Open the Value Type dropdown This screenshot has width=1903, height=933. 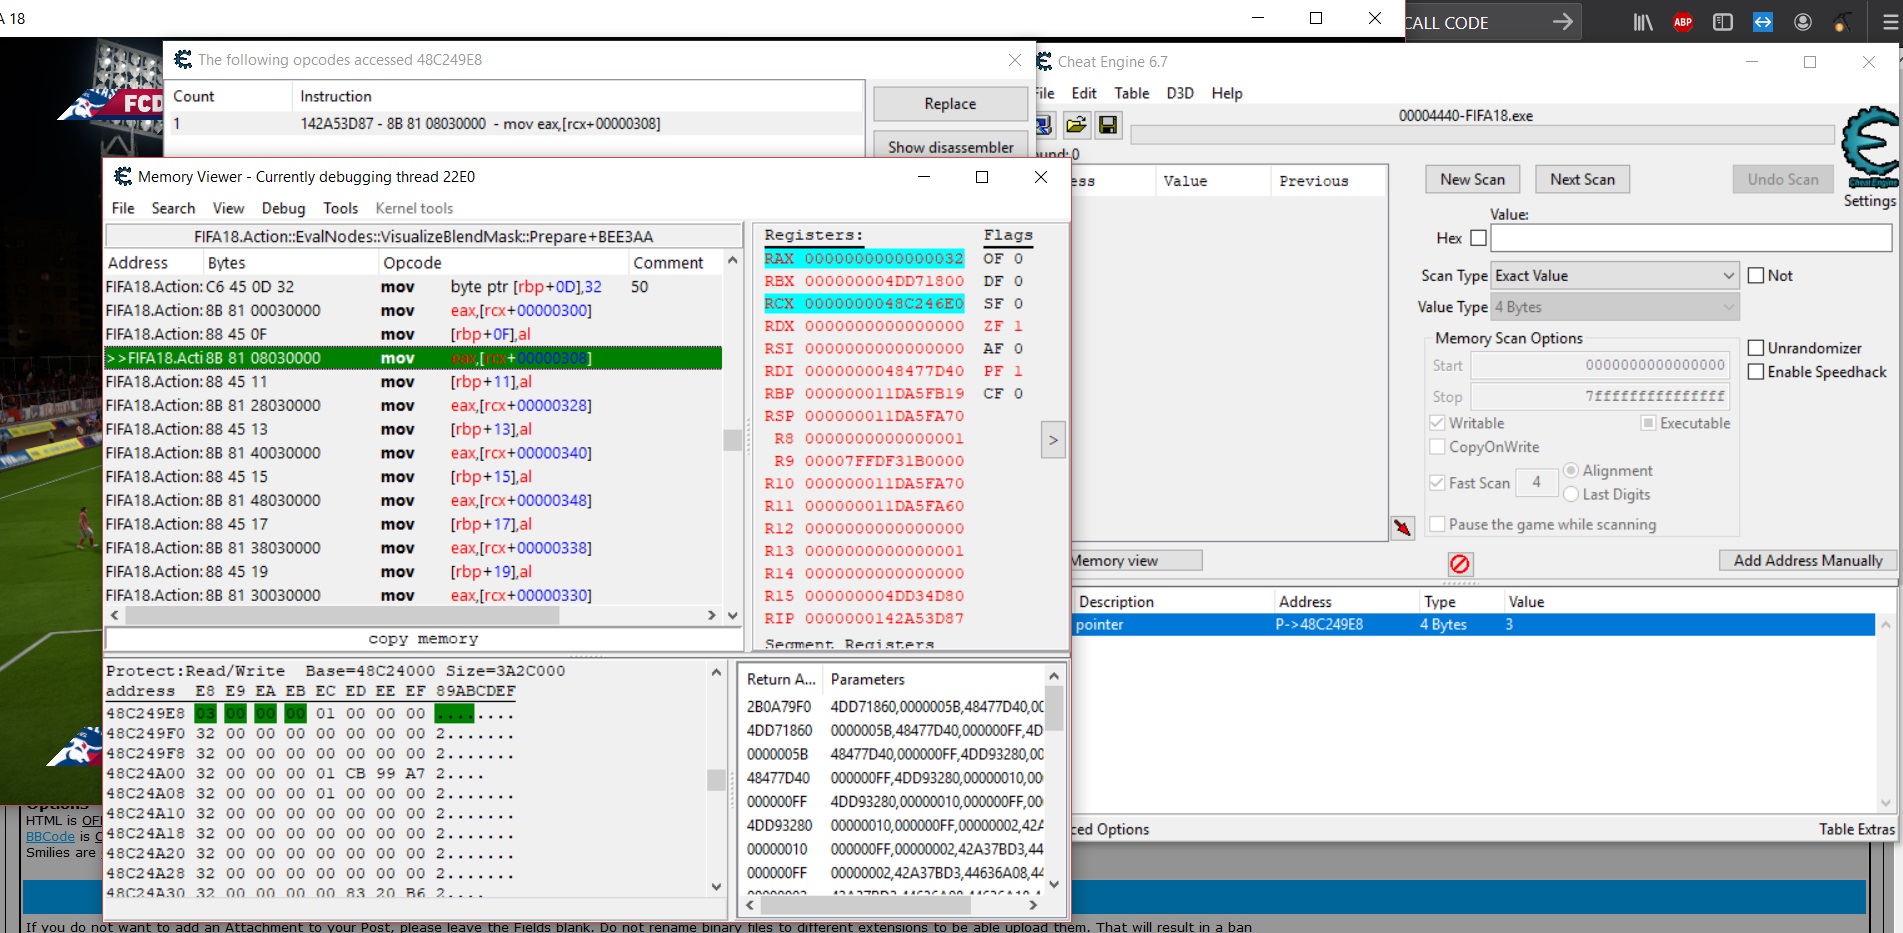(x=1614, y=308)
